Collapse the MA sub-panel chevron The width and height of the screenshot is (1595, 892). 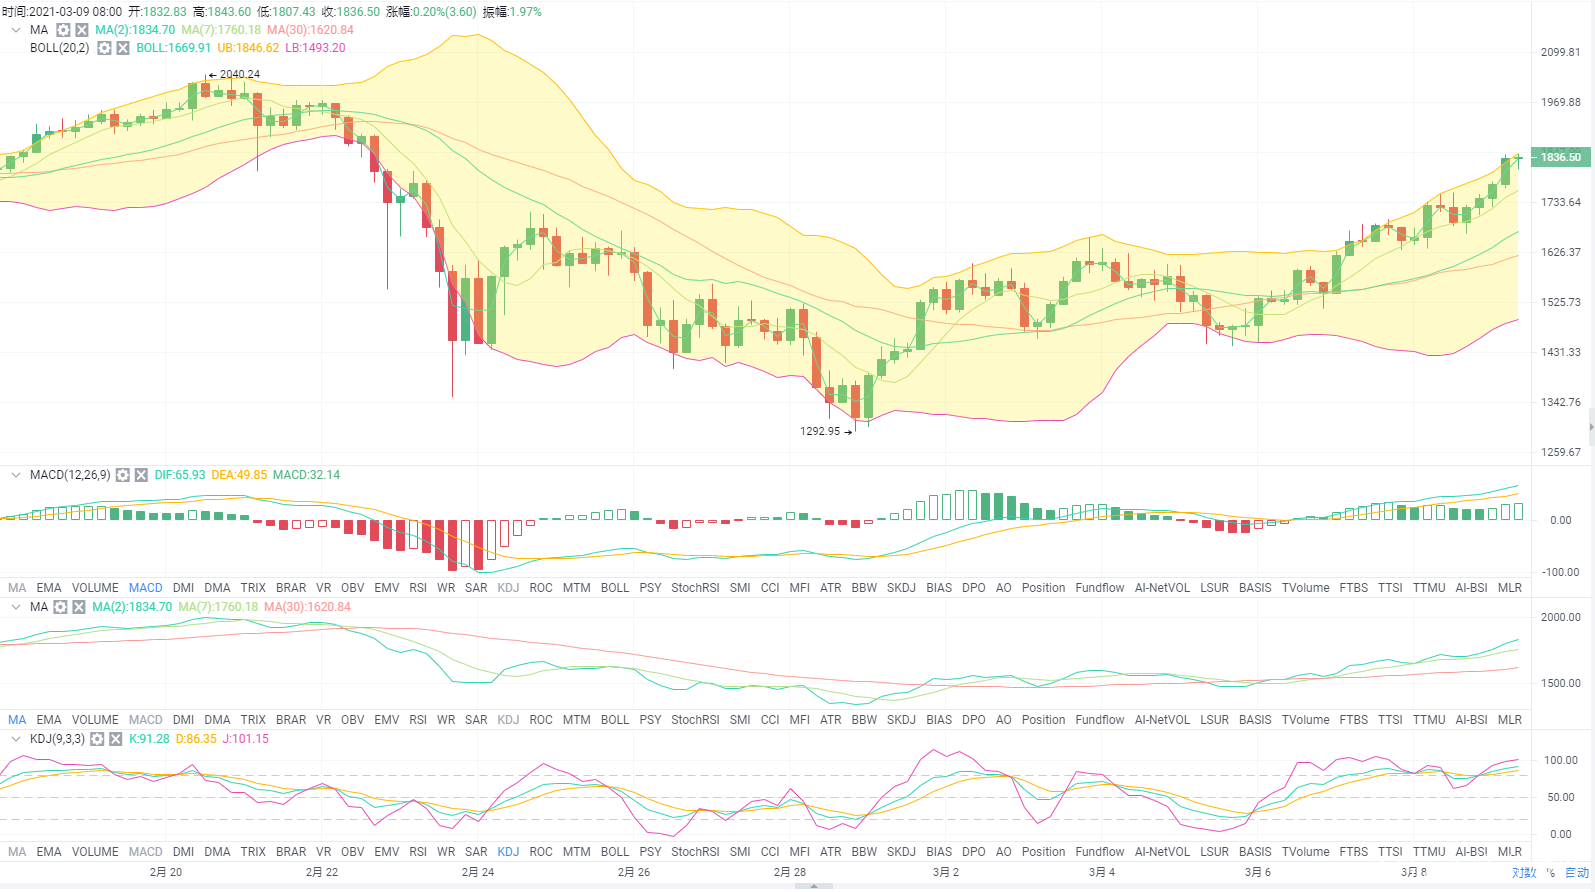(x=16, y=607)
